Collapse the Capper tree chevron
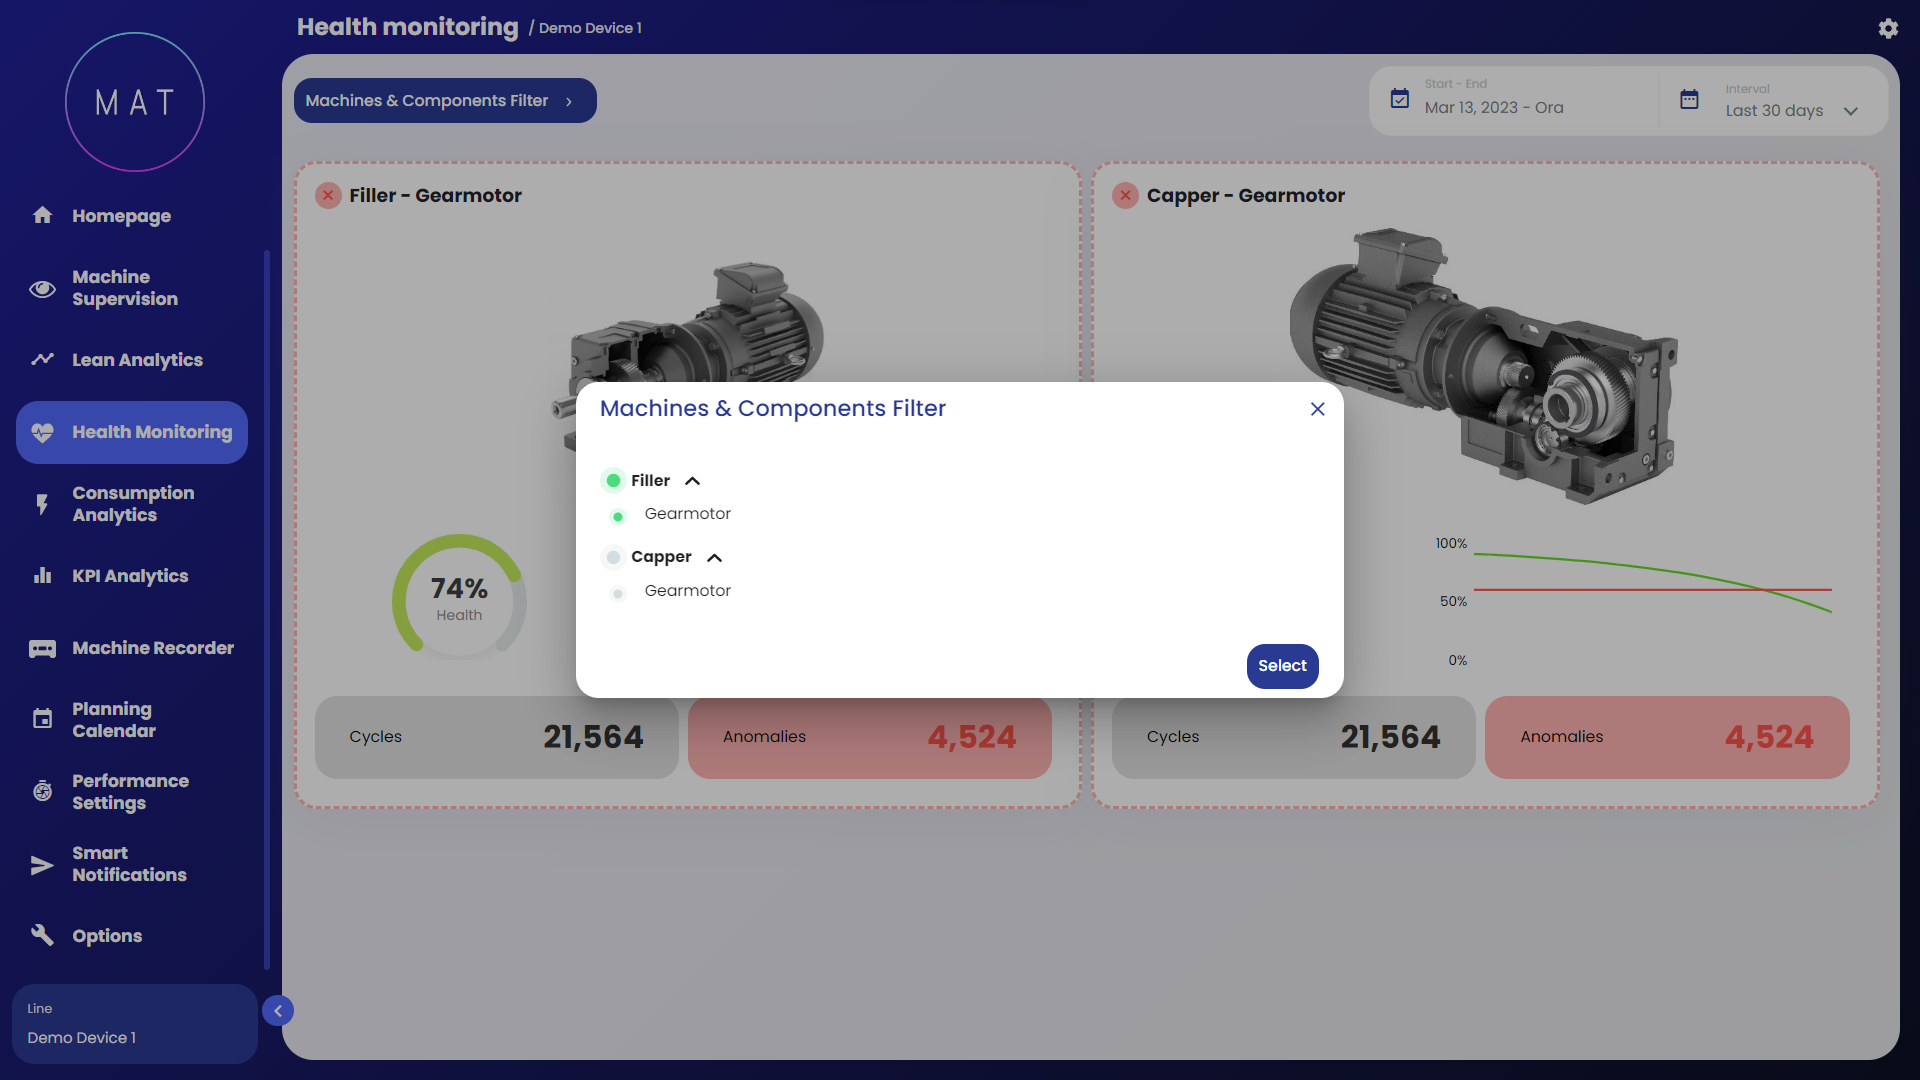 714,557
